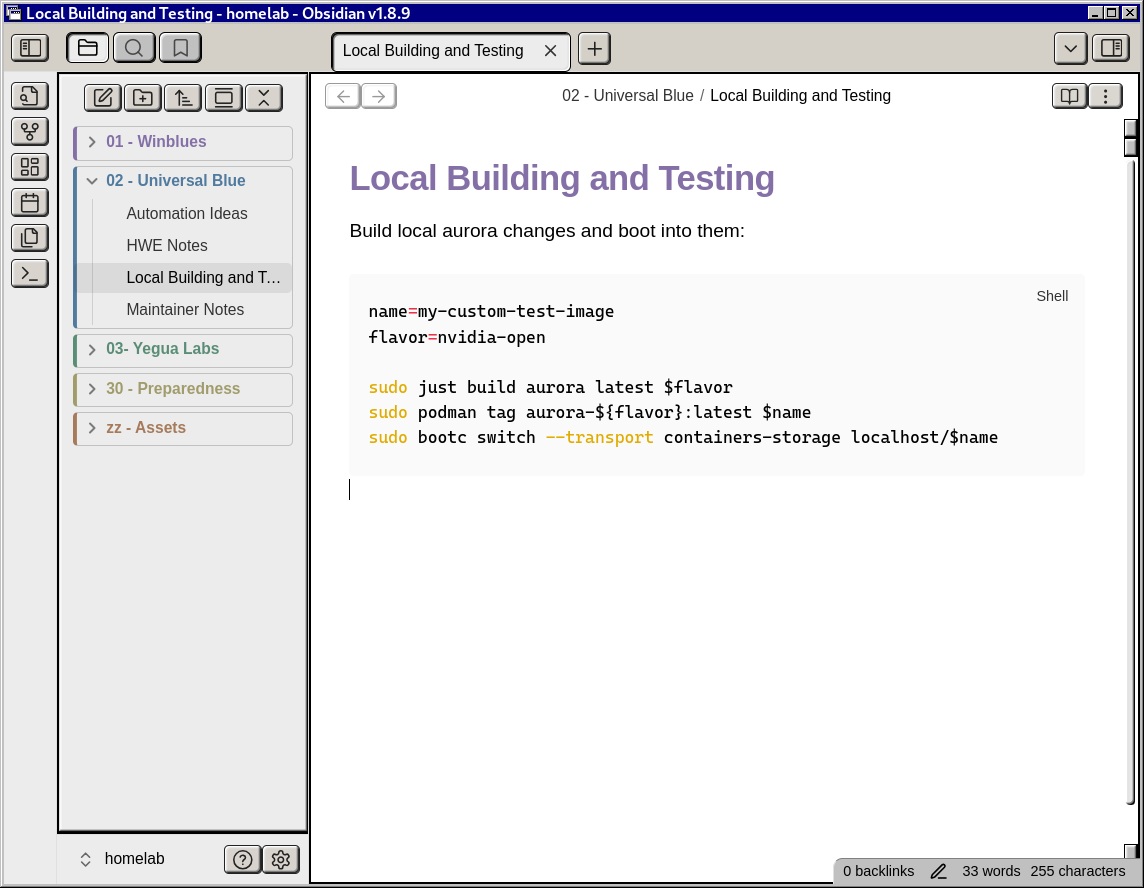
Task: Expand the 03- Yegua Labs folder
Action: tap(183, 350)
